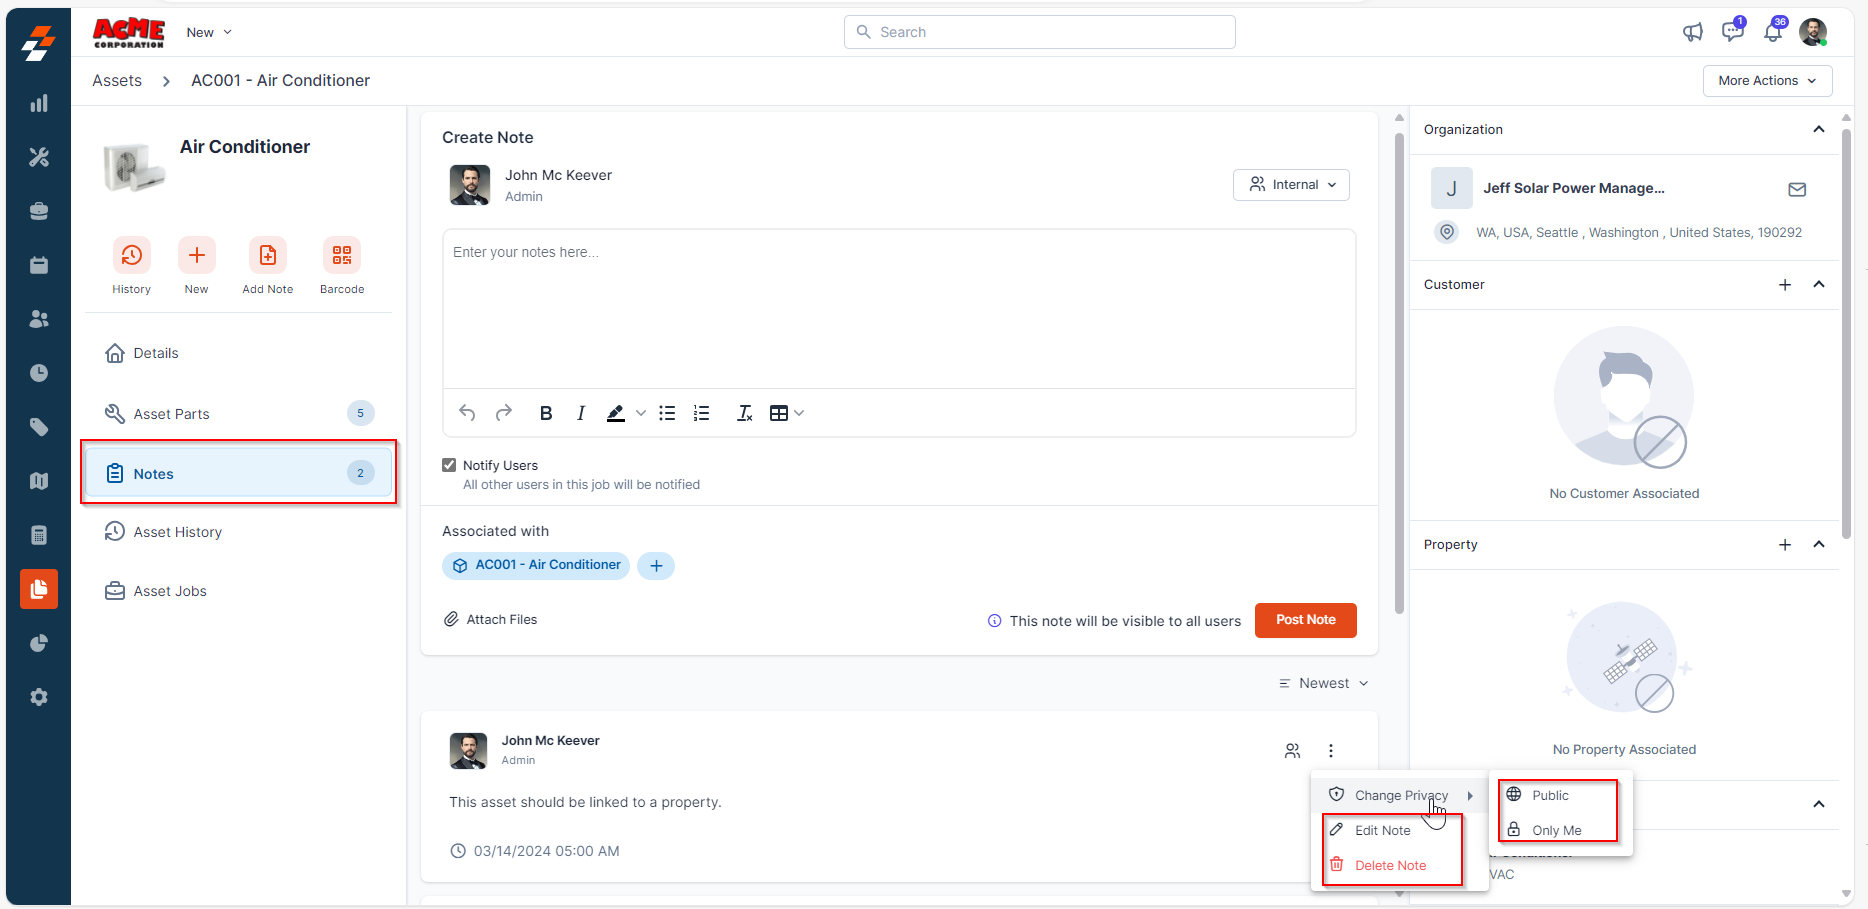Add another association with the plus button
Screen dimensions: 1868x909
(x=656, y=566)
